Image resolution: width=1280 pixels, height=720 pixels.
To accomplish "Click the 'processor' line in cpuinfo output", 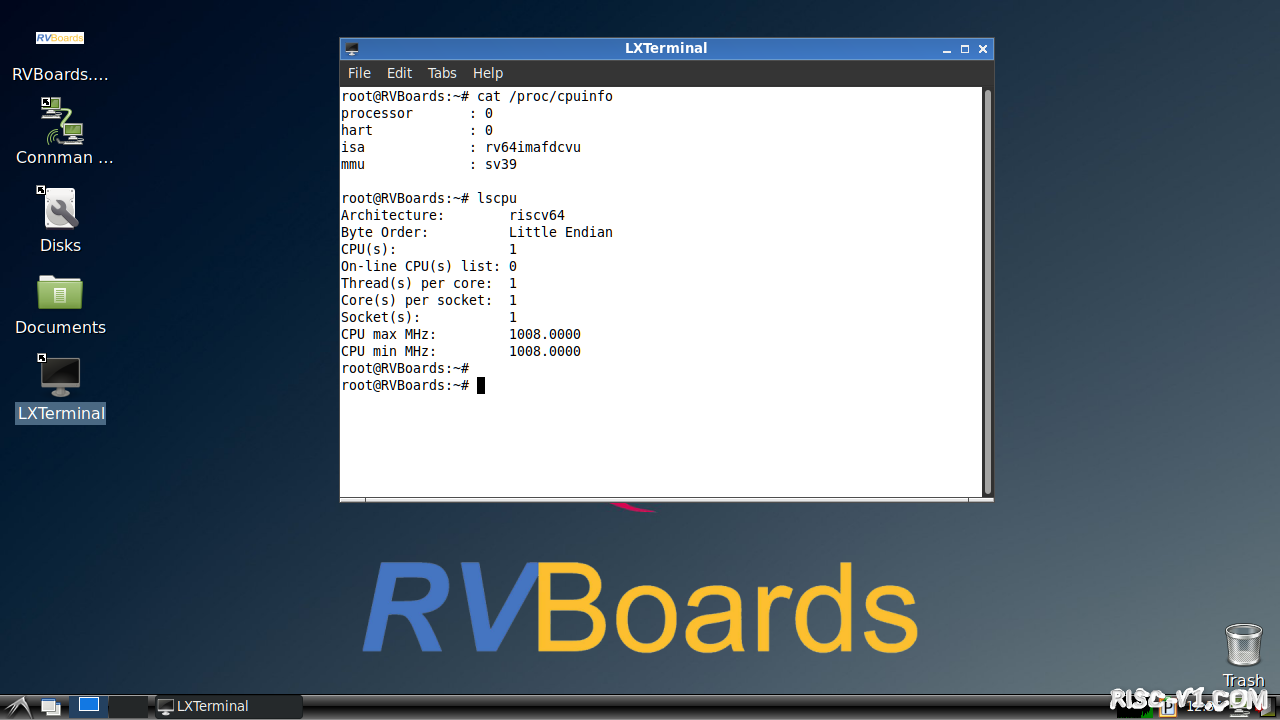I will pyautogui.click(x=417, y=113).
